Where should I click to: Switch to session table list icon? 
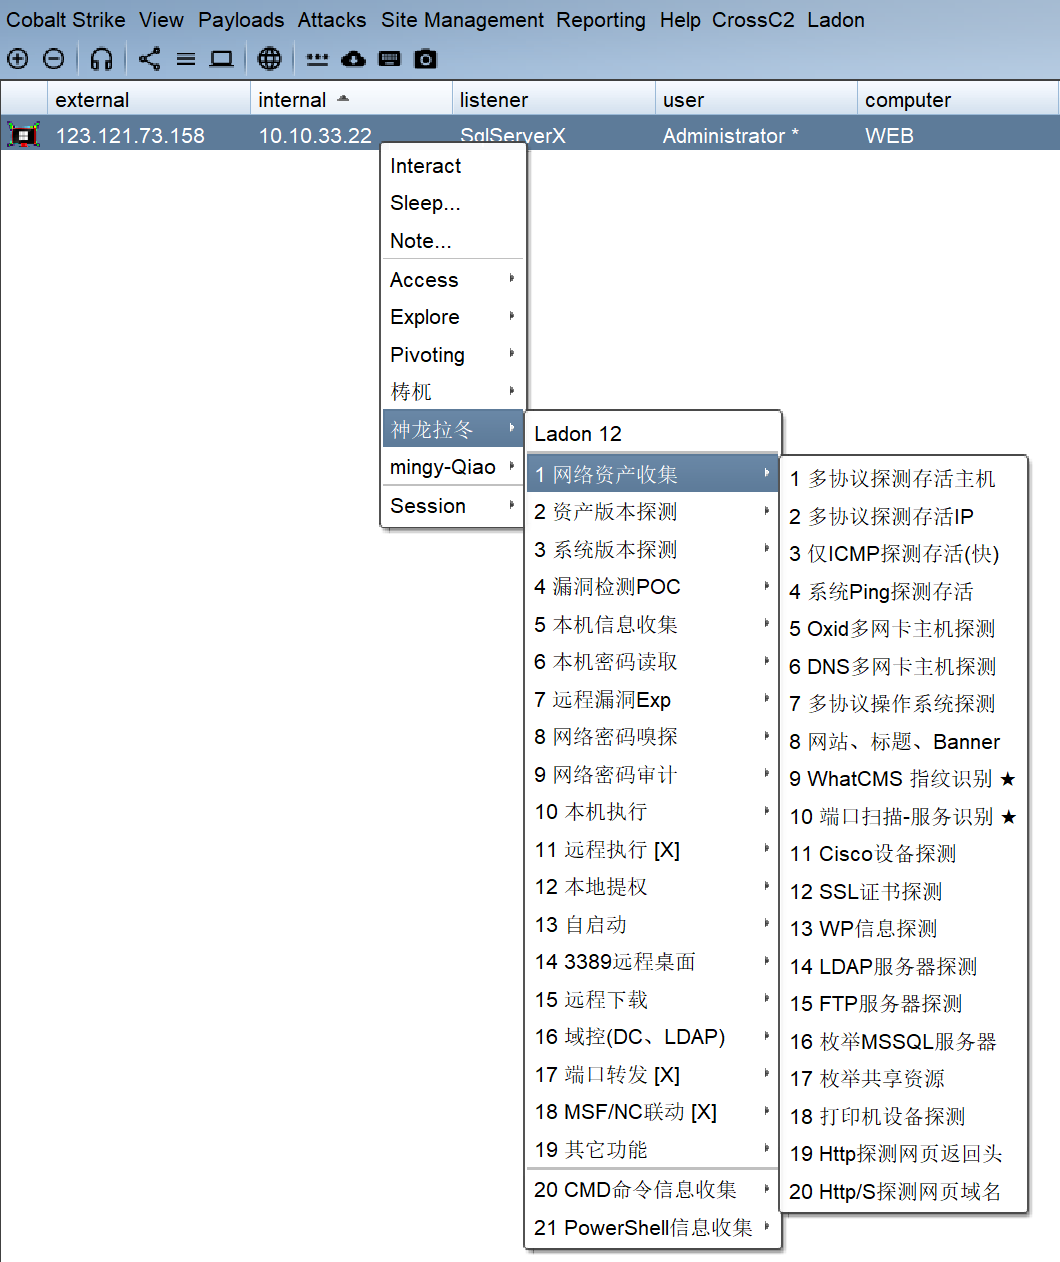pos(186,59)
